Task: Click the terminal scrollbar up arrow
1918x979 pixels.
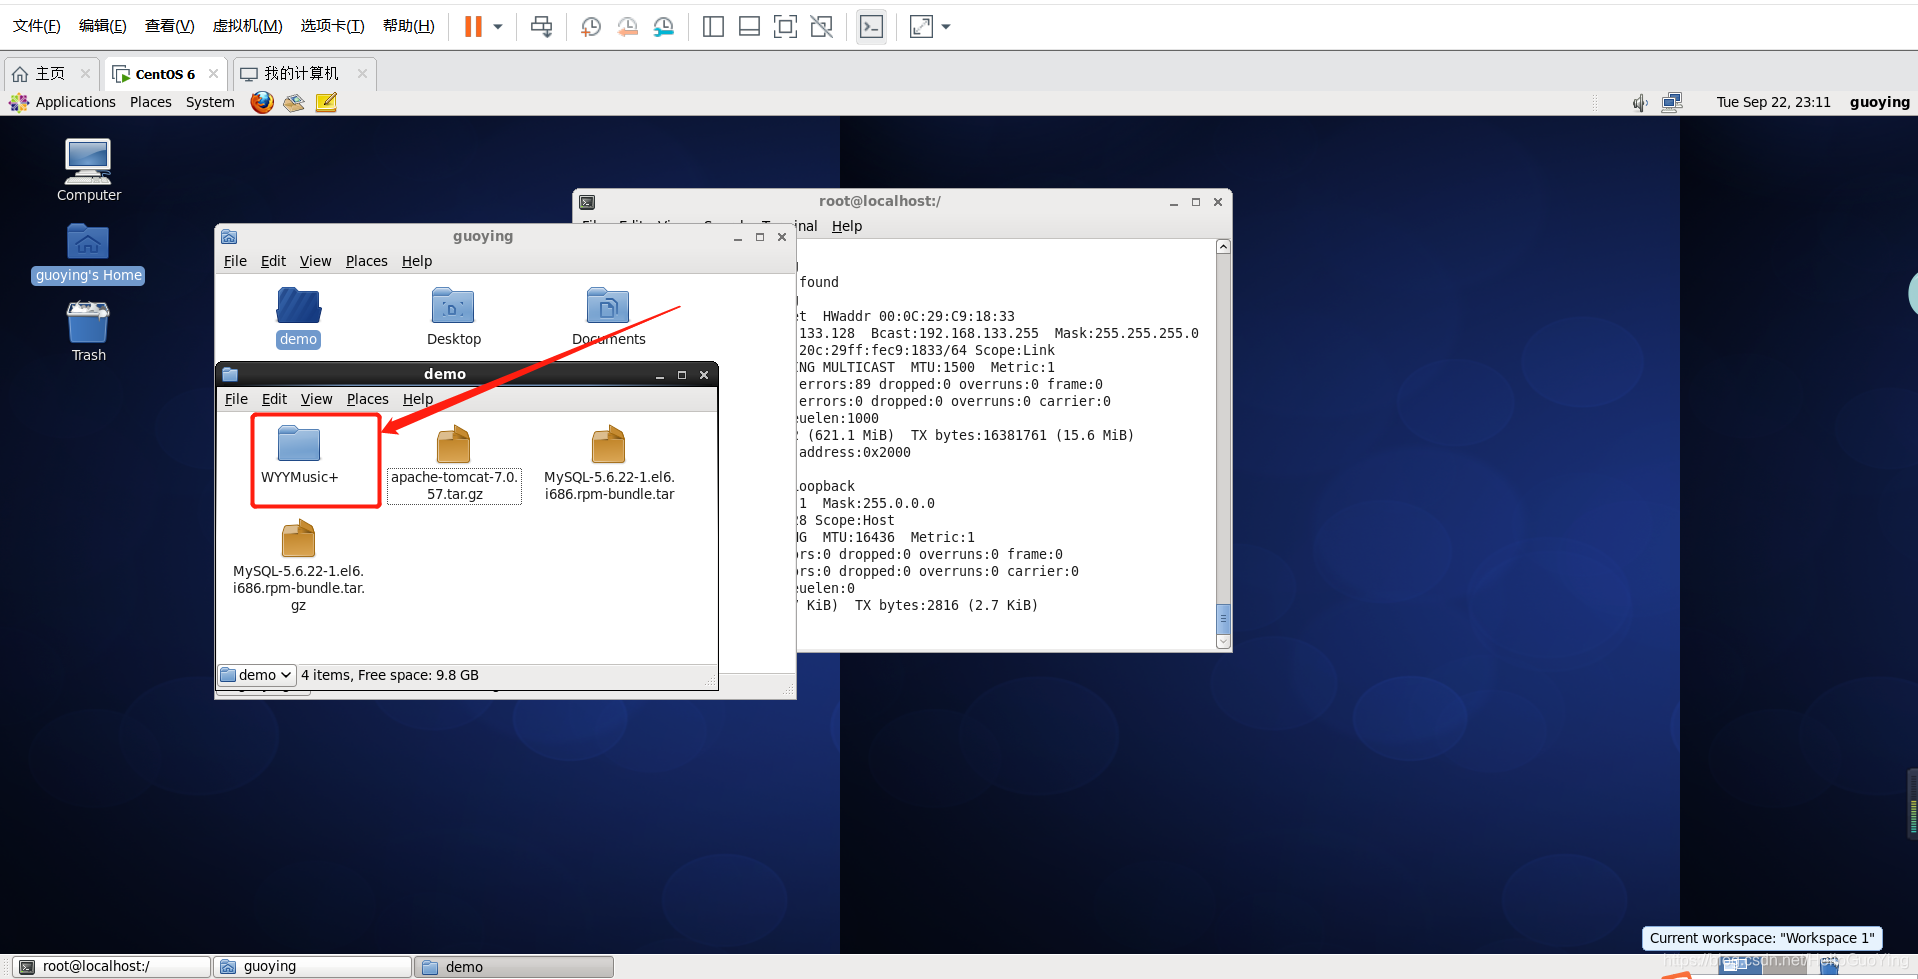Action: coord(1223,247)
